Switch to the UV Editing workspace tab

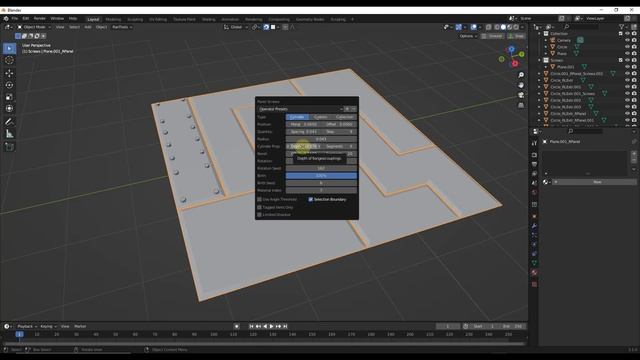click(158, 19)
